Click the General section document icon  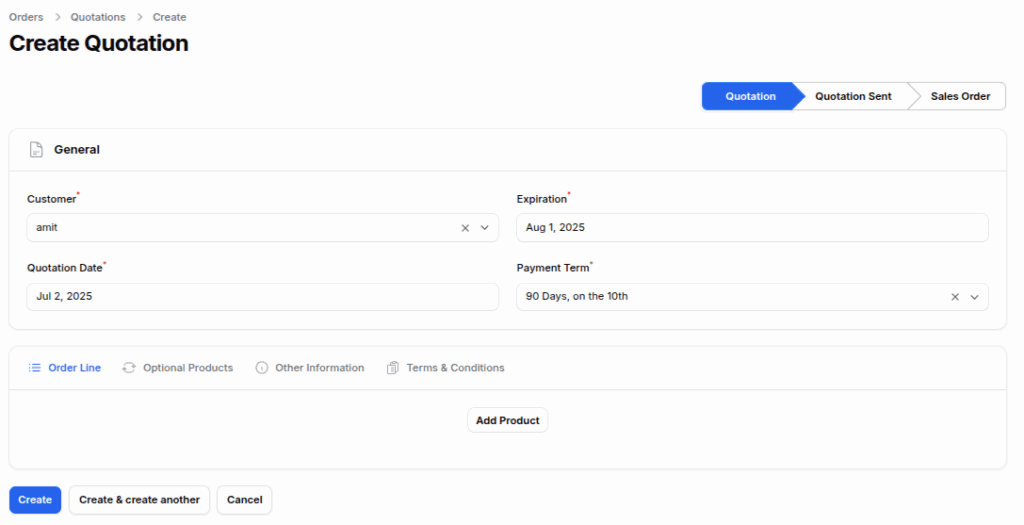[37, 150]
